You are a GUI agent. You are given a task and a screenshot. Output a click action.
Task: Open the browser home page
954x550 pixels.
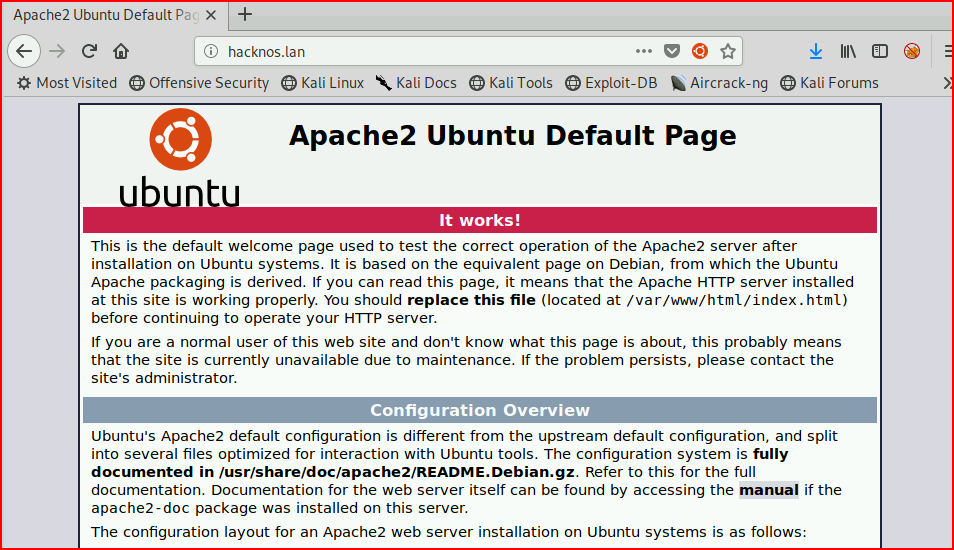121,51
